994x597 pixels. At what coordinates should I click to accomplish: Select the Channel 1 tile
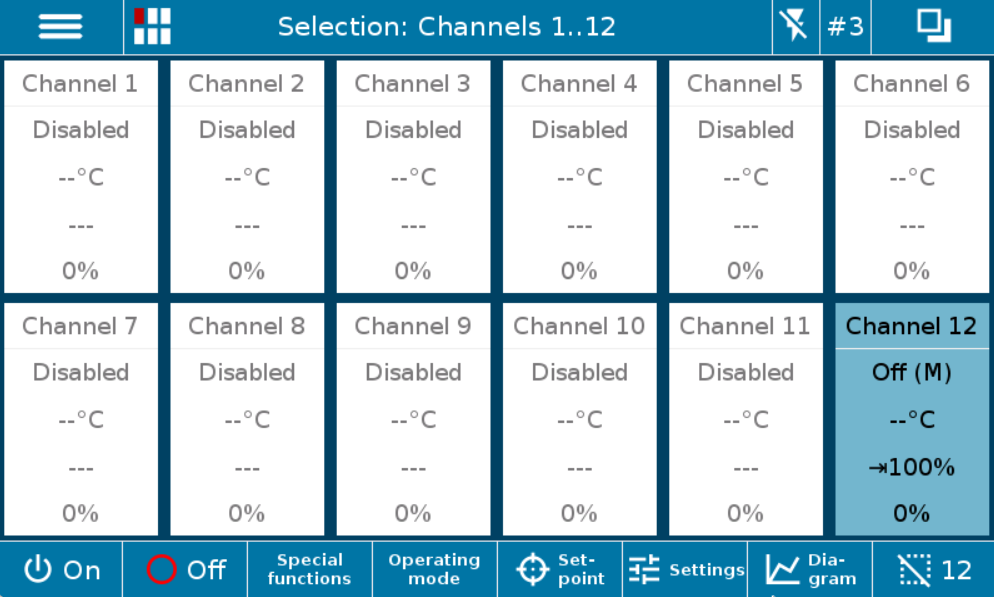[81, 177]
